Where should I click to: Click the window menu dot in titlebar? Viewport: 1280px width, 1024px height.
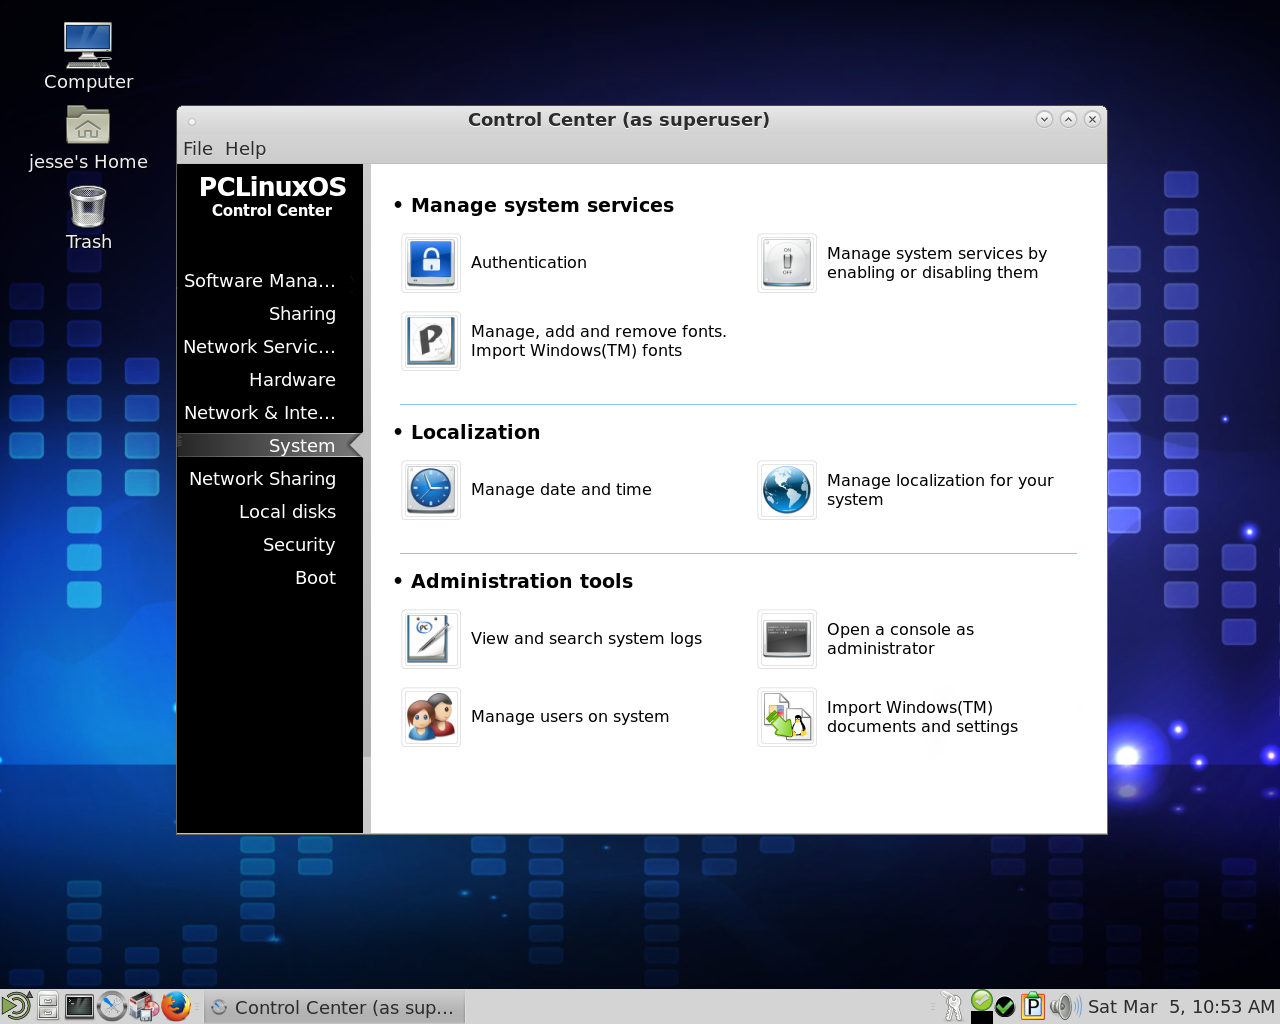tap(192, 121)
